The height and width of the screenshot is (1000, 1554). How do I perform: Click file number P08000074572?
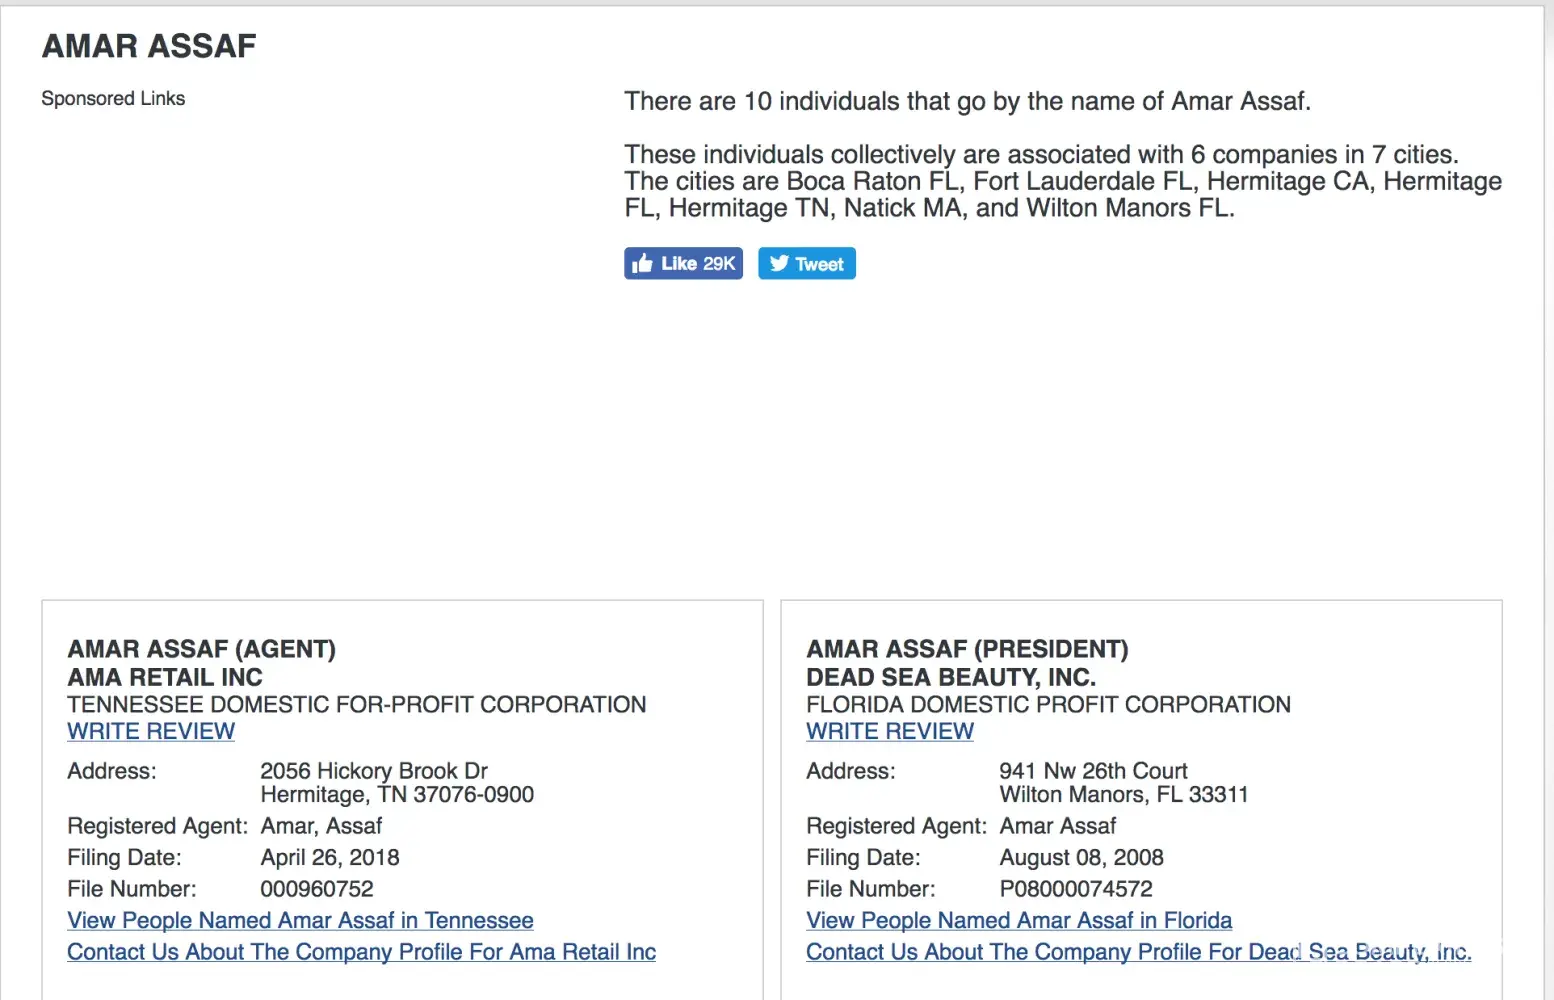click(x=1076, y=889)
